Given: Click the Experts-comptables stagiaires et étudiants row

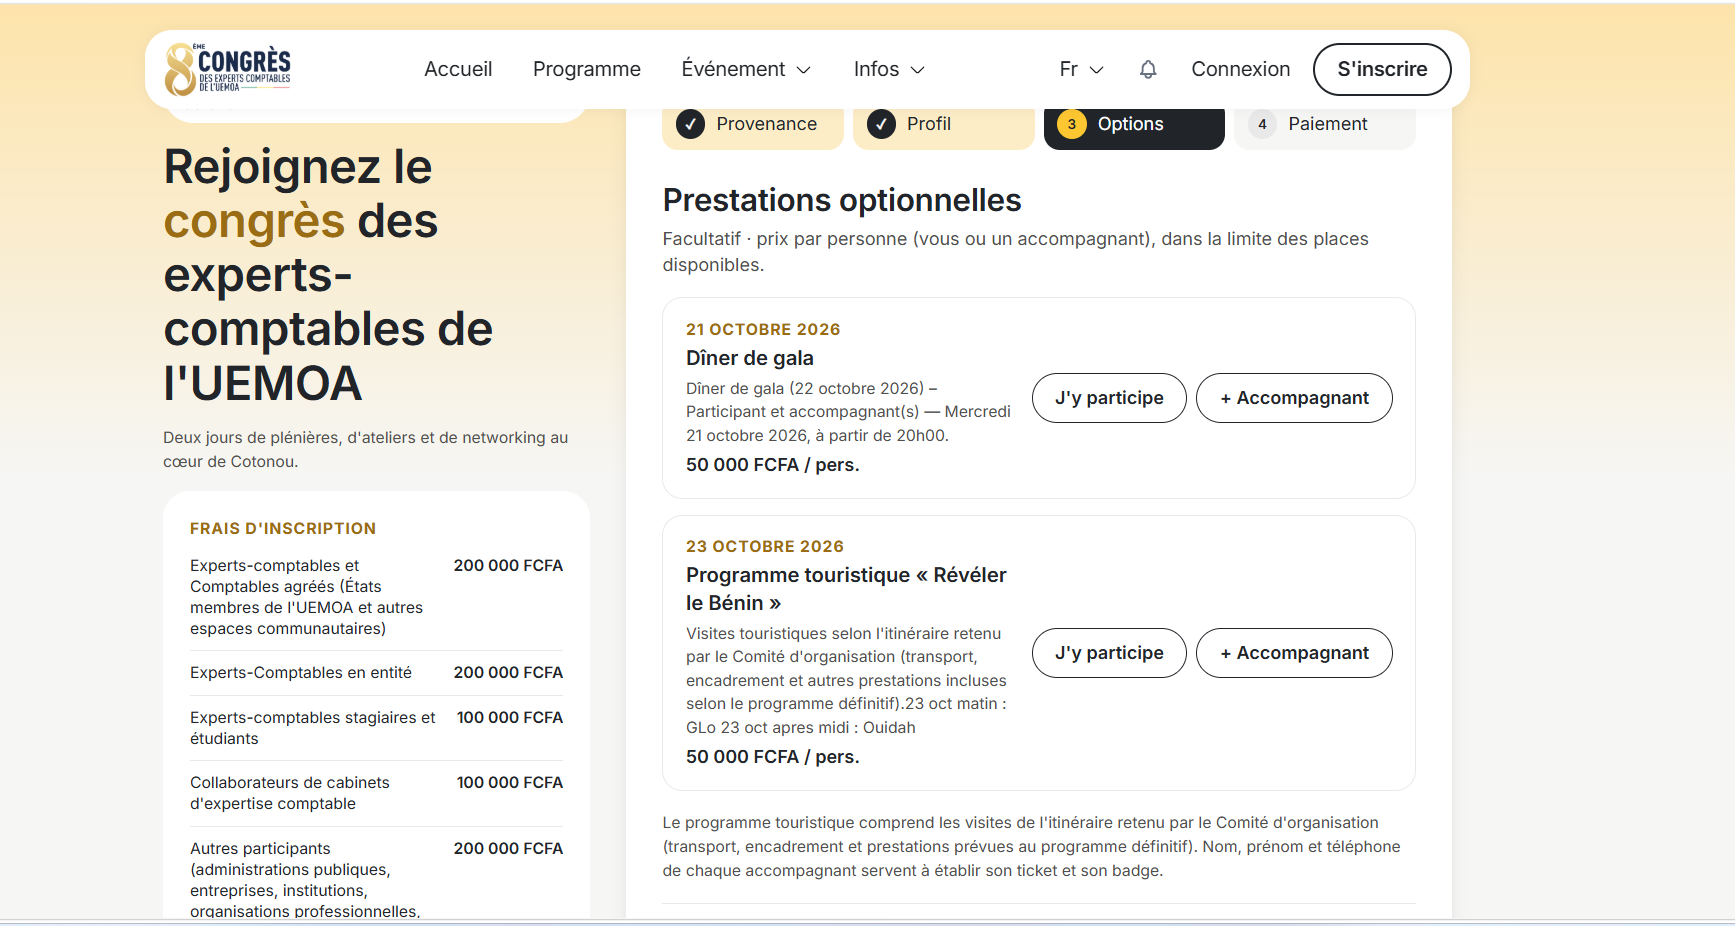Looking at the screenshot, I should [x=376, y=728].
